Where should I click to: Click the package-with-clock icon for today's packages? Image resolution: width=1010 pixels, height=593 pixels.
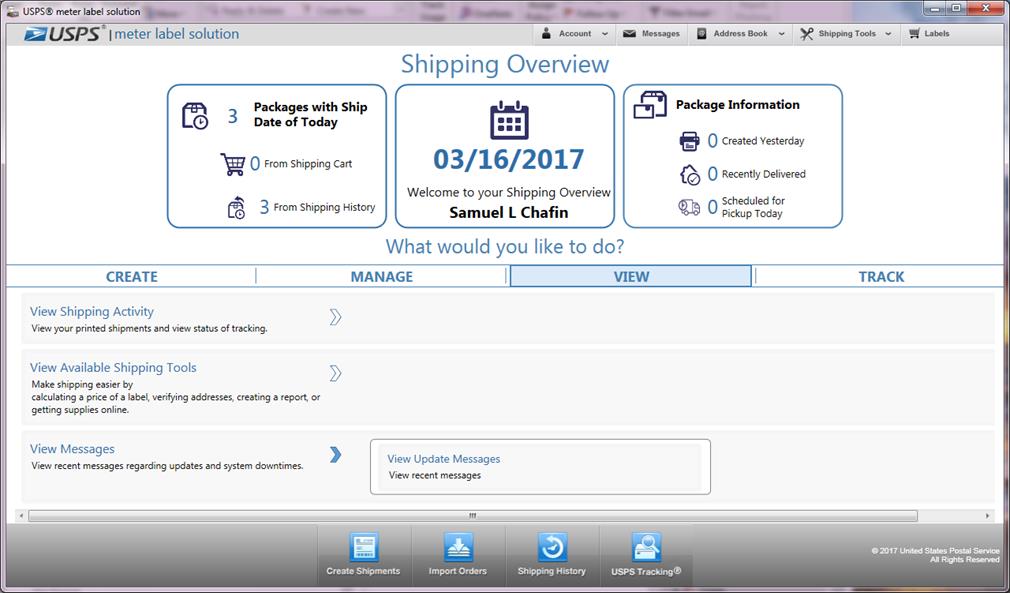point(195,116)
